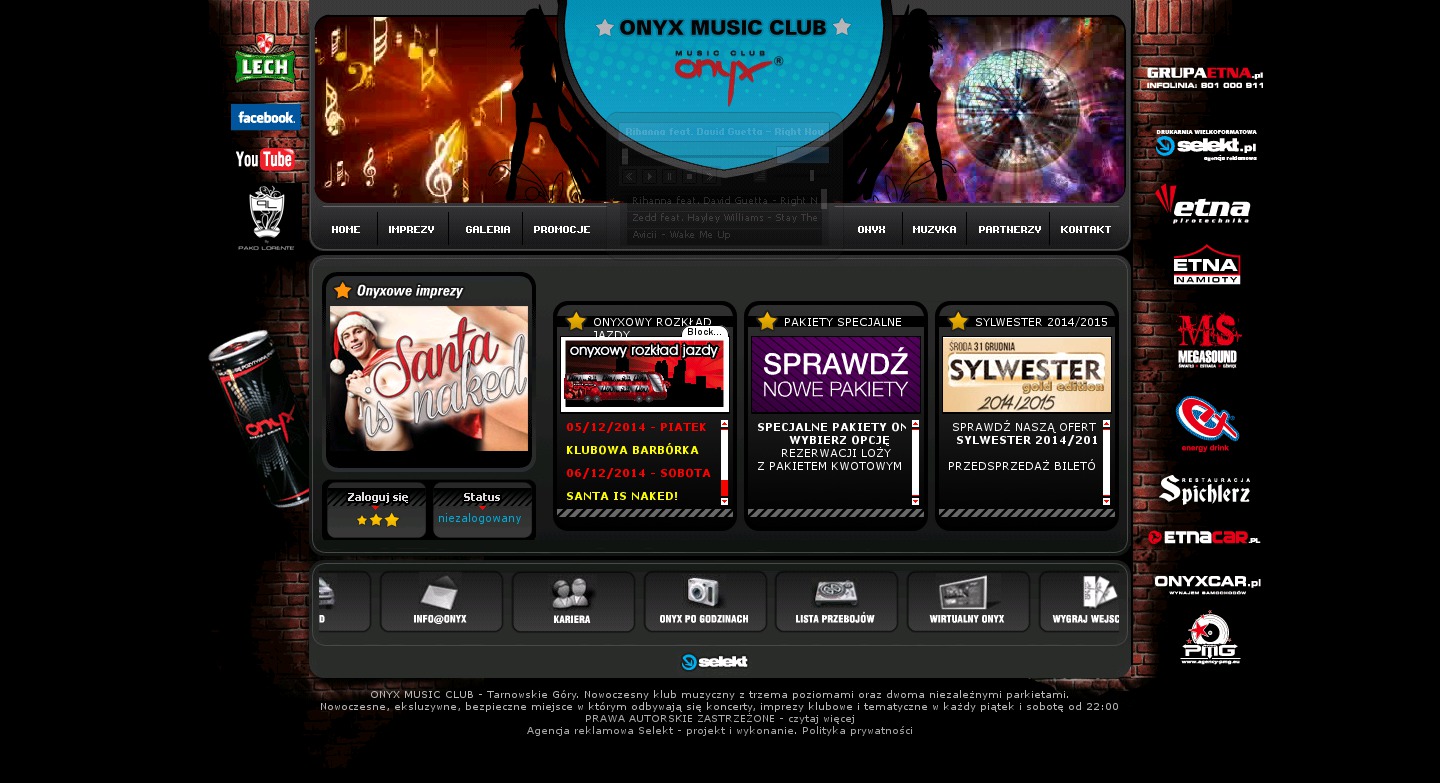This screenshot has width=1440, height=783.
Task: Open the Imprezy menu item
Action: (x=412, y=229)
